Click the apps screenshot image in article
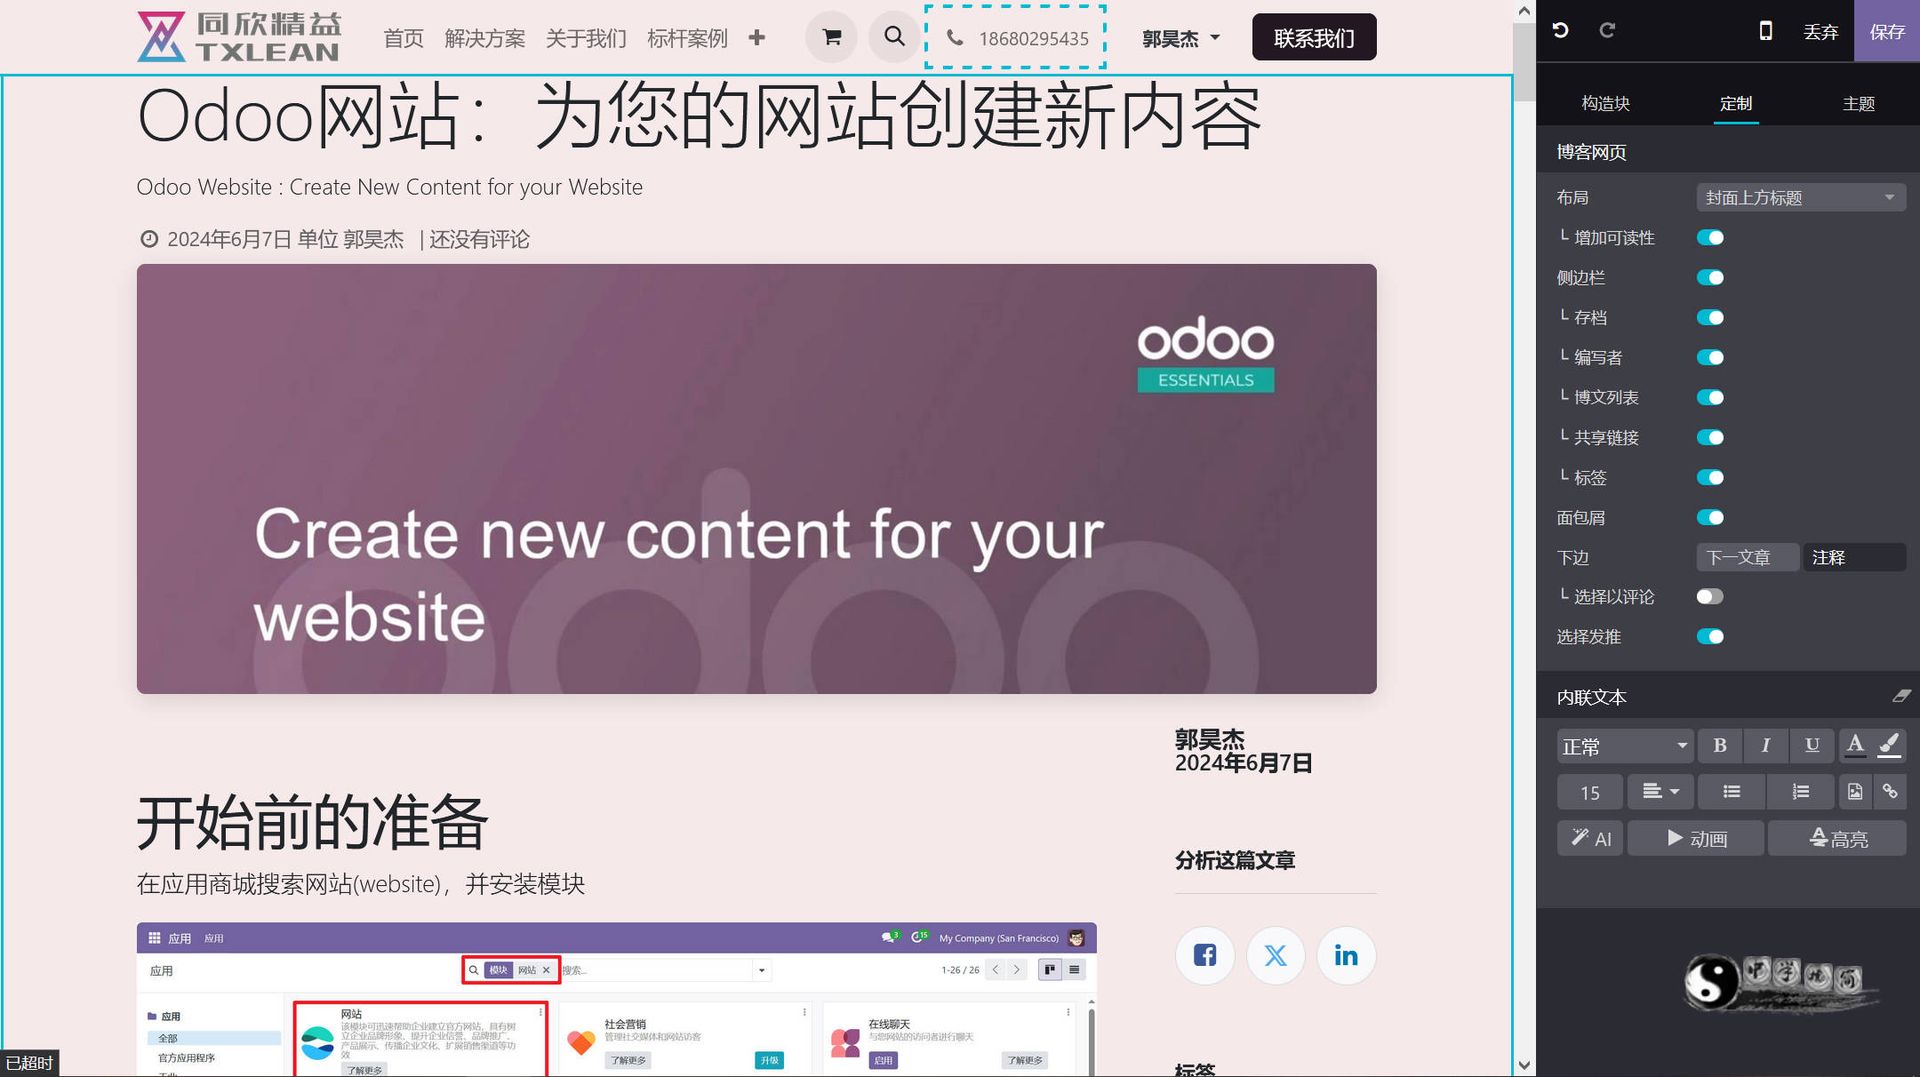The width and height of the screenshot is (1920, 1077). click(616, 1000)
